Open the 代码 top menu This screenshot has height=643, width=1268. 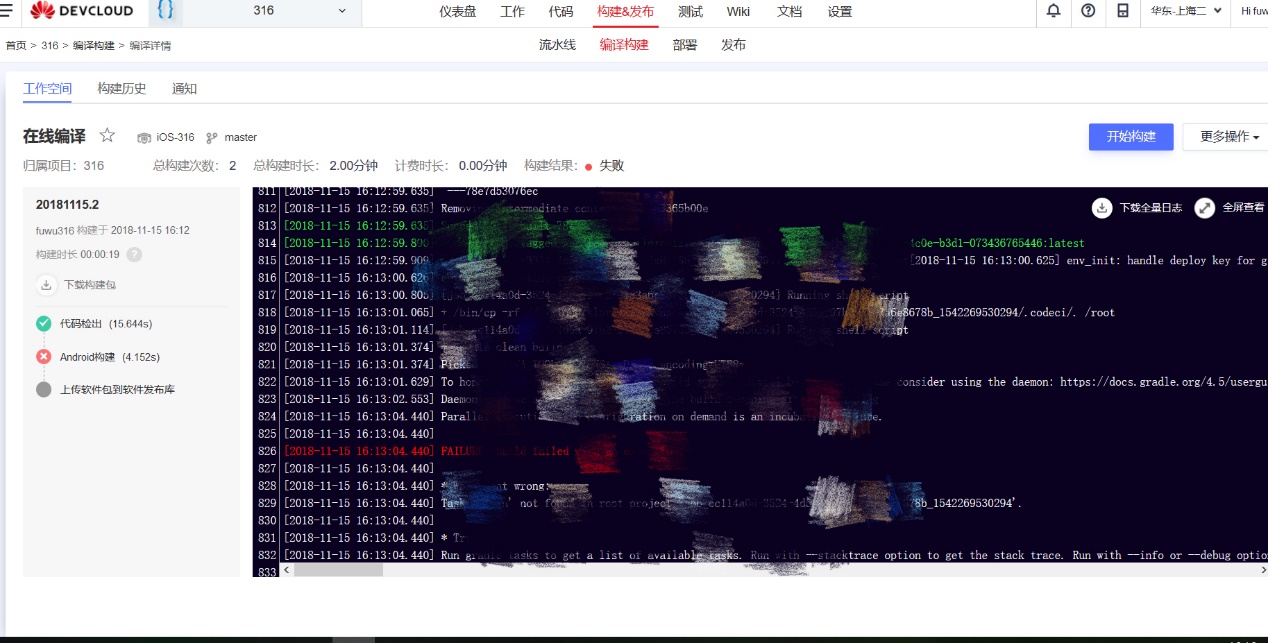point(561,12)
